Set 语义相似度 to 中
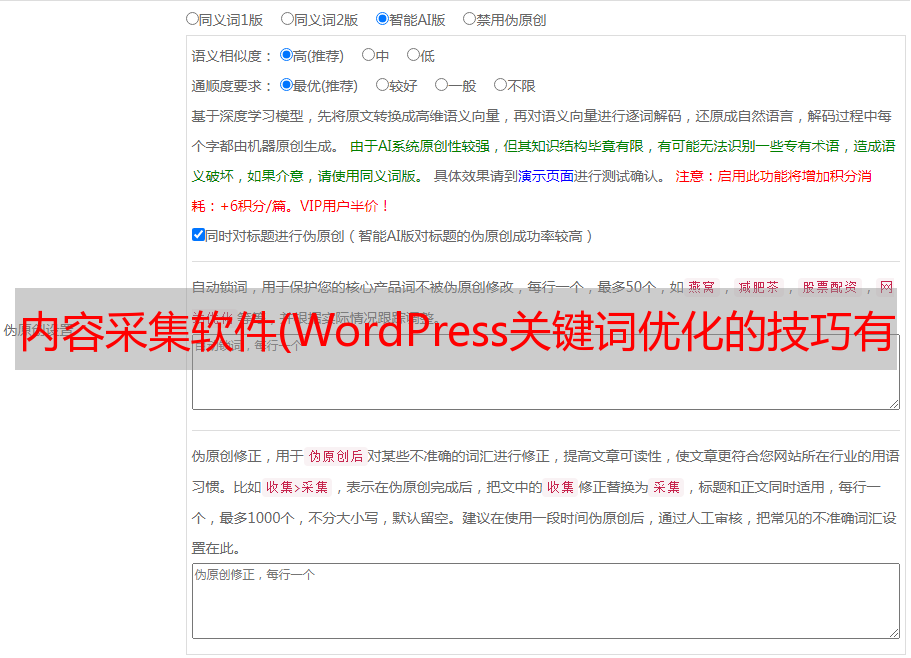Screen dimensions: 911x658 pos(368,55)
